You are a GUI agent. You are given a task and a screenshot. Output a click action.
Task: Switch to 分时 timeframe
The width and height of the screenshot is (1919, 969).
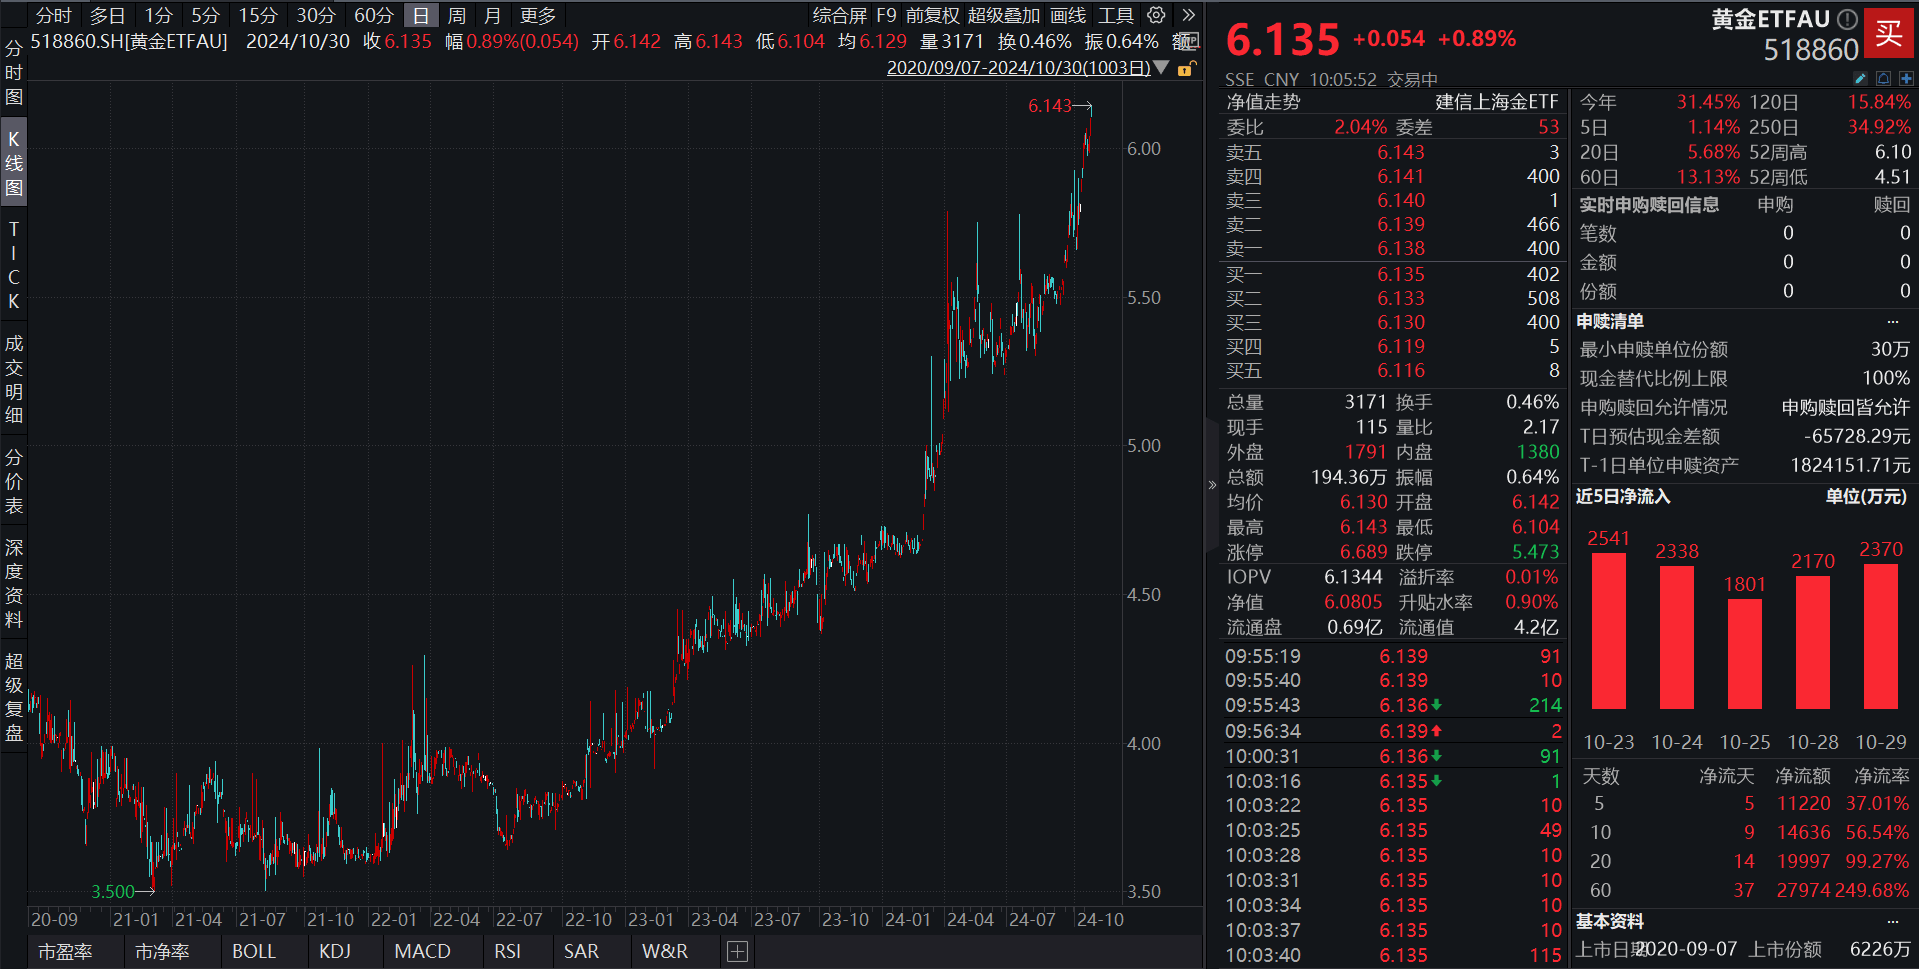pyautogui.click(x=54, y=15)
